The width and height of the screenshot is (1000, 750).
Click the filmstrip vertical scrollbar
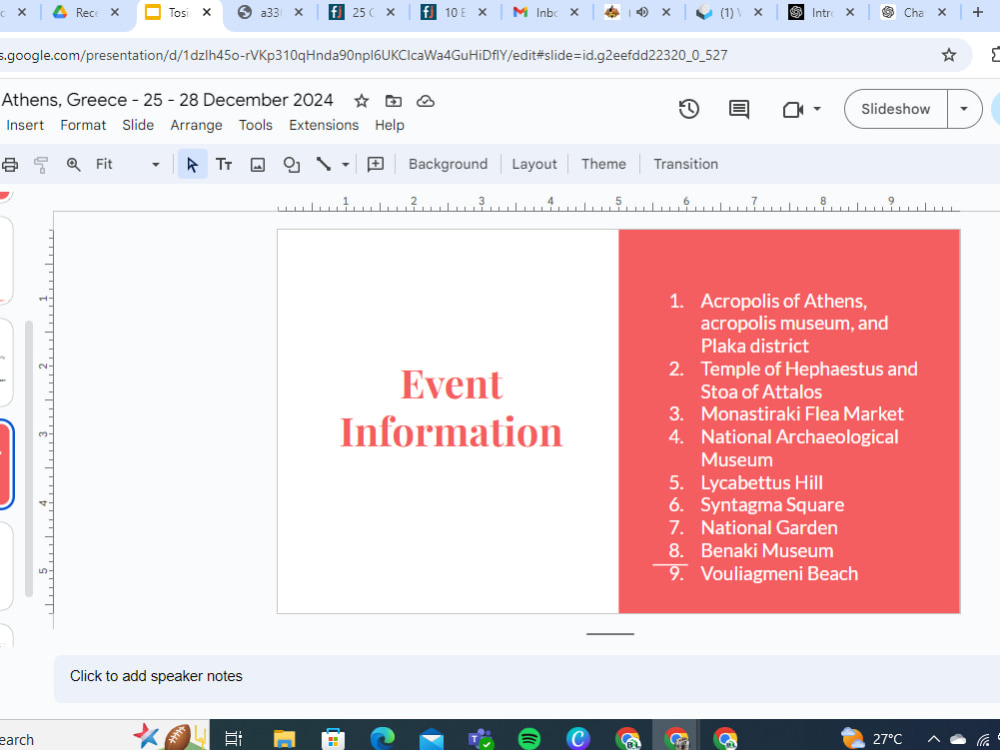[x=29, y=459]
